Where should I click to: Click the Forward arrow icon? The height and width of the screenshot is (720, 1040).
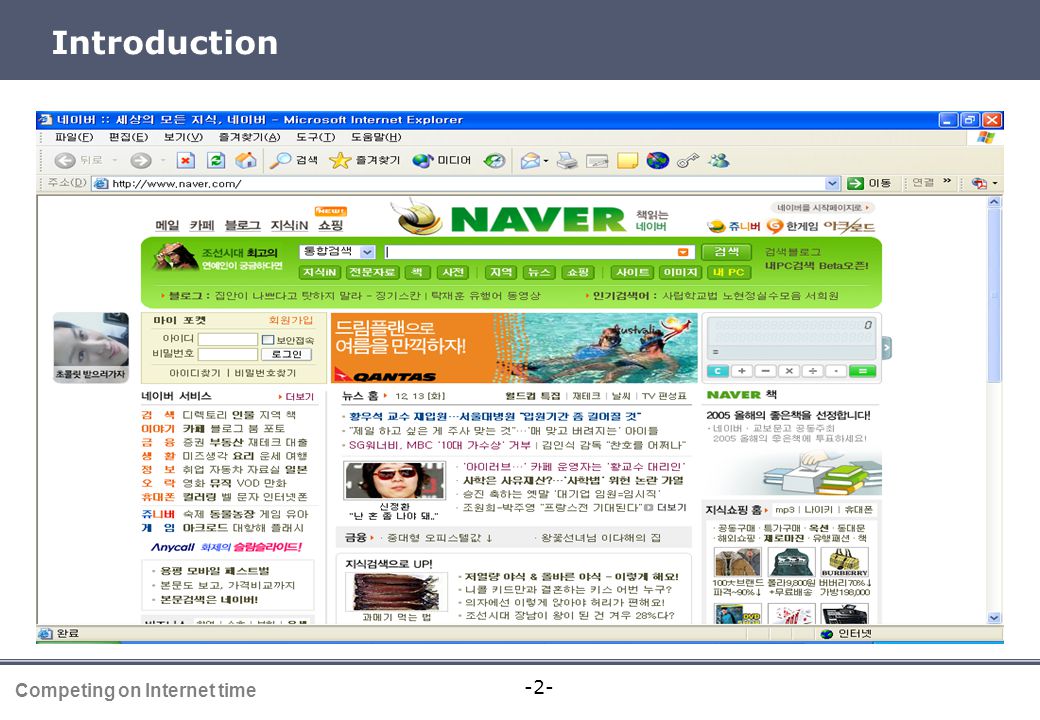tap(140, 160)
